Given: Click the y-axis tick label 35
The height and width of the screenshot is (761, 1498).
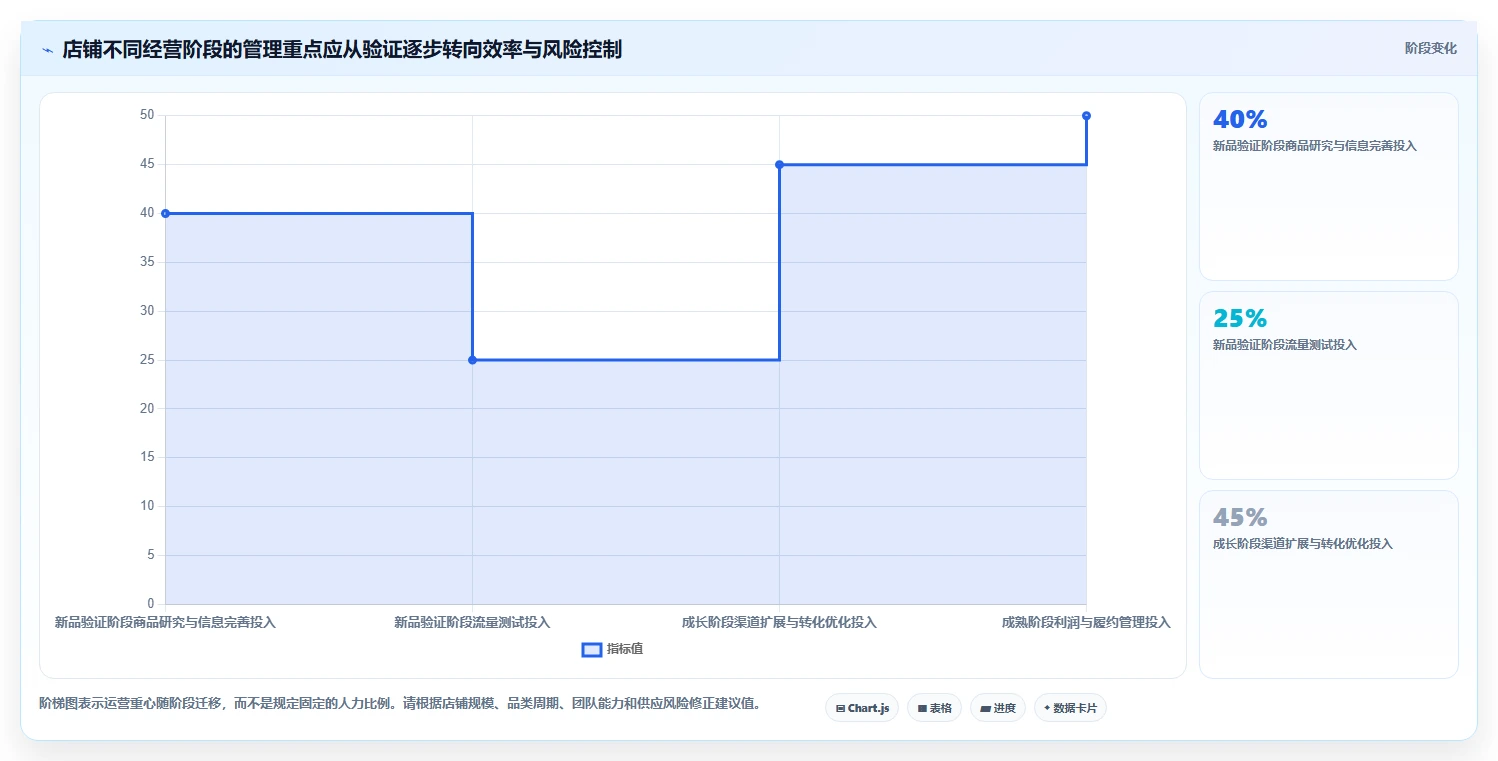Looking at the screenshot, I should (x=147, y=262).
